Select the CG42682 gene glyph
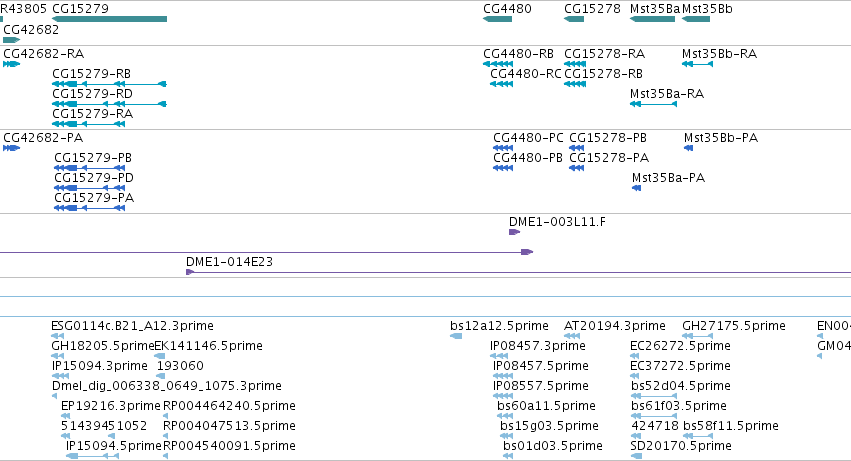851x461 pixels. 11,40
